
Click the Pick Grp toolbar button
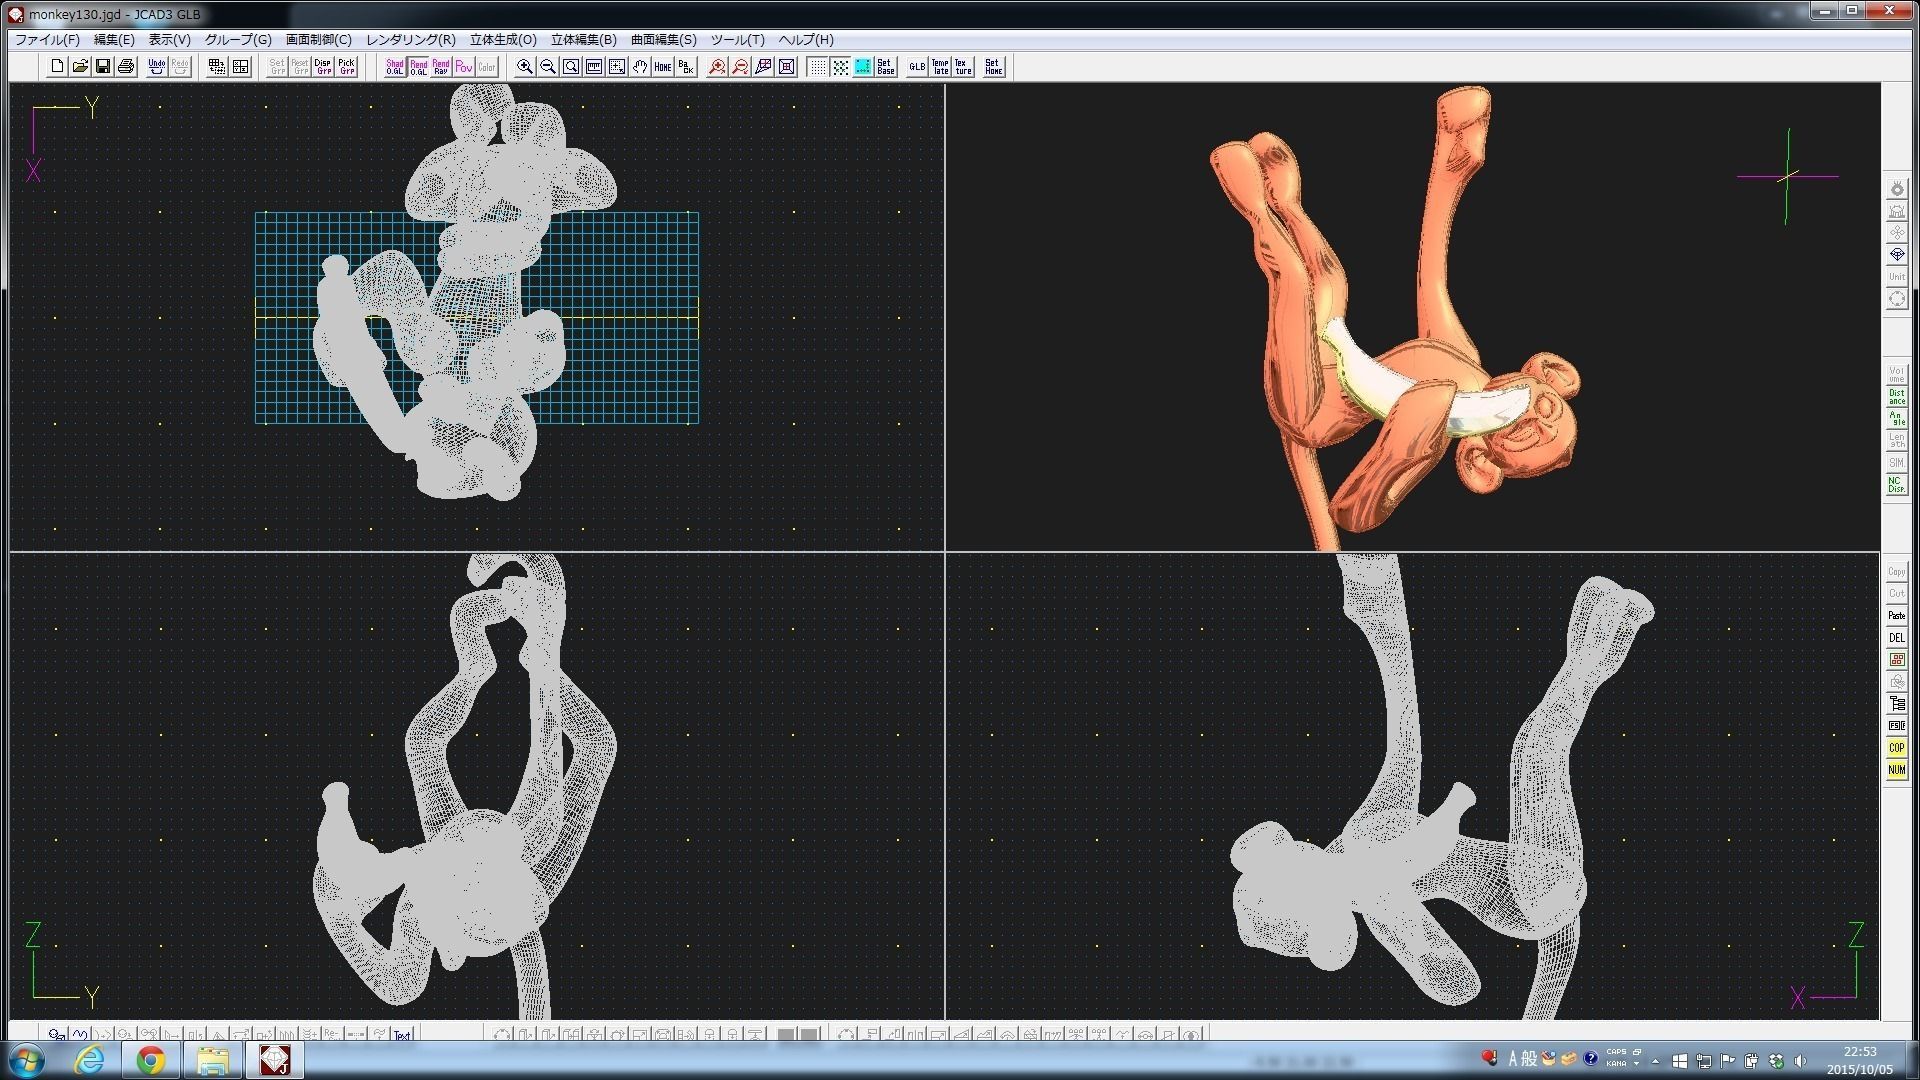[x=346, y=67]
